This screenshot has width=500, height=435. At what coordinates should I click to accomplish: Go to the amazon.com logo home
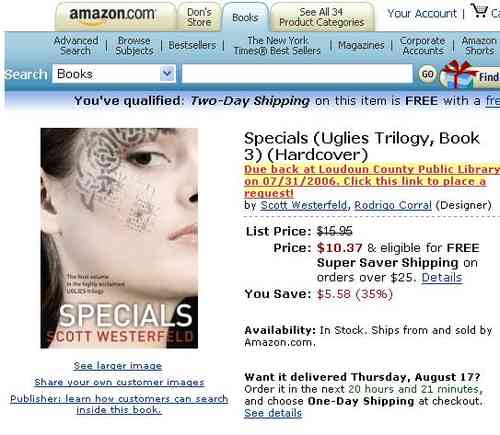click(x=112, y=16)
